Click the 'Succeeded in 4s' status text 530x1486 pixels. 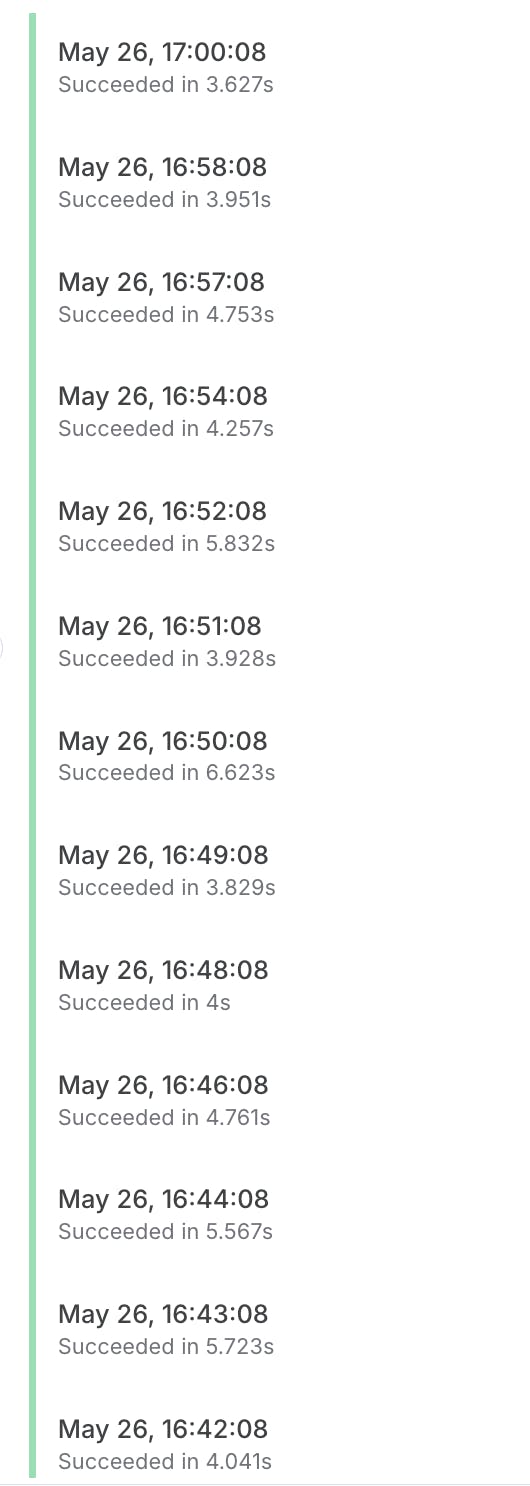(144, 1002)
